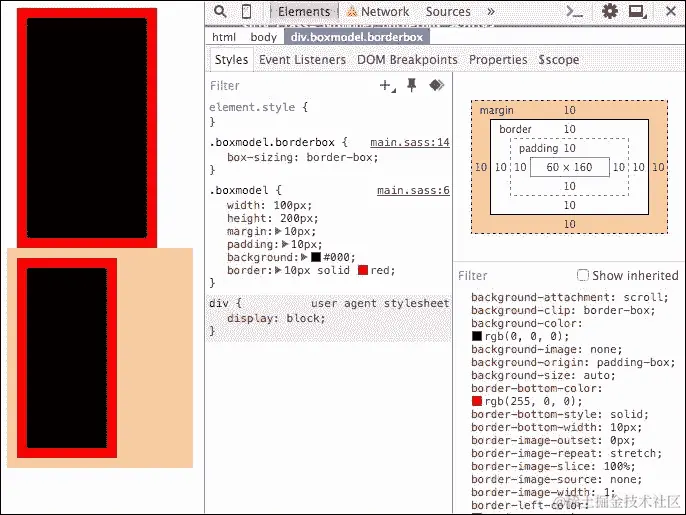Expand the padding shorthand triangle
The width and height of the screenshot is (686, 515).
[285, 244]
